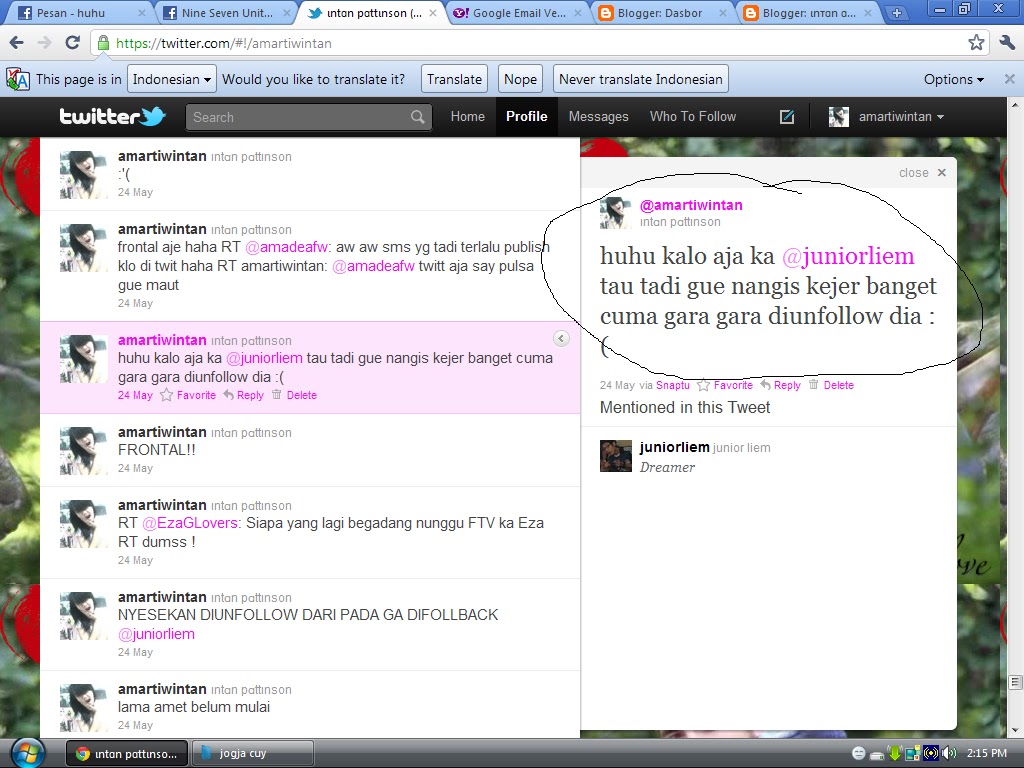Click the amartiwintan avatar in the top bar
The image size is (1024, 768).
tap(839, 117)
